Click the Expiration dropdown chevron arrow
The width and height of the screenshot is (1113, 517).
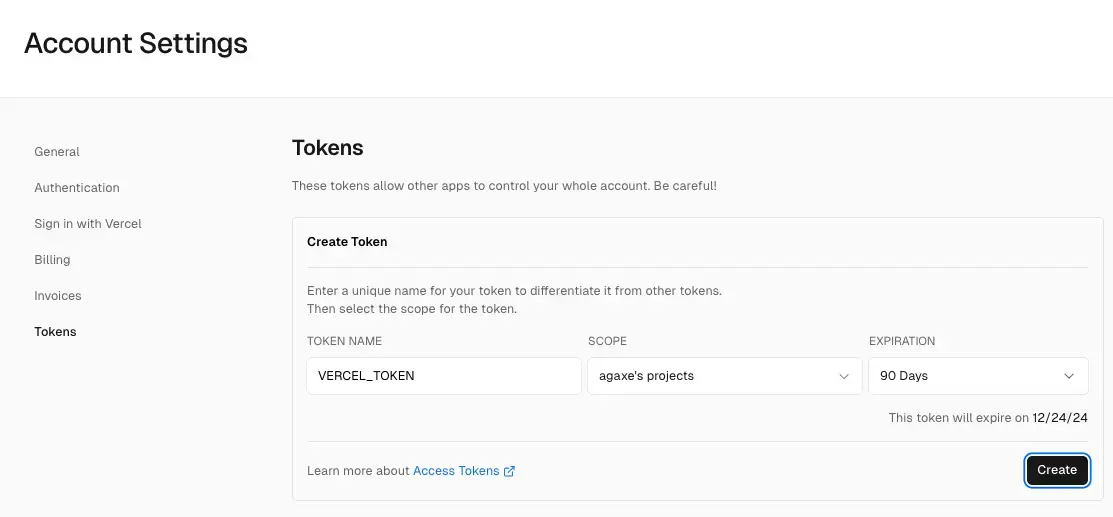point(1069,376)
